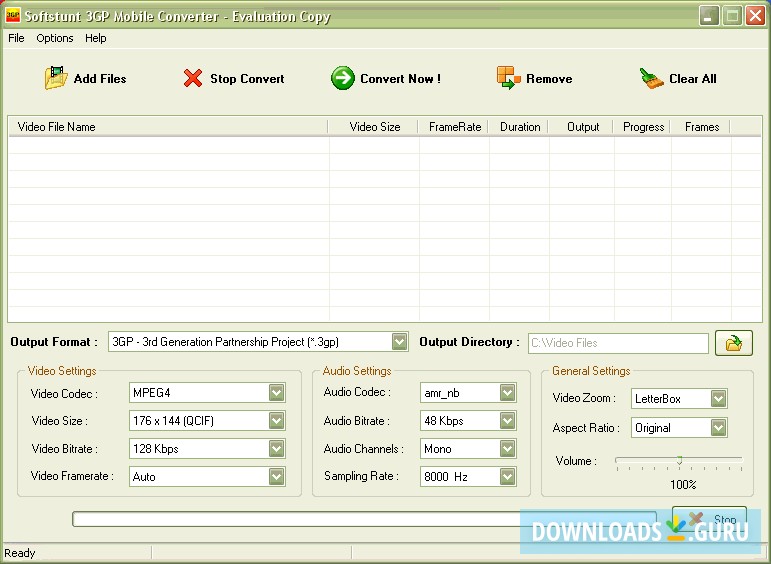Click the Output Format label
This screenshot has height=564, width=771.
(x=54, y=342)
